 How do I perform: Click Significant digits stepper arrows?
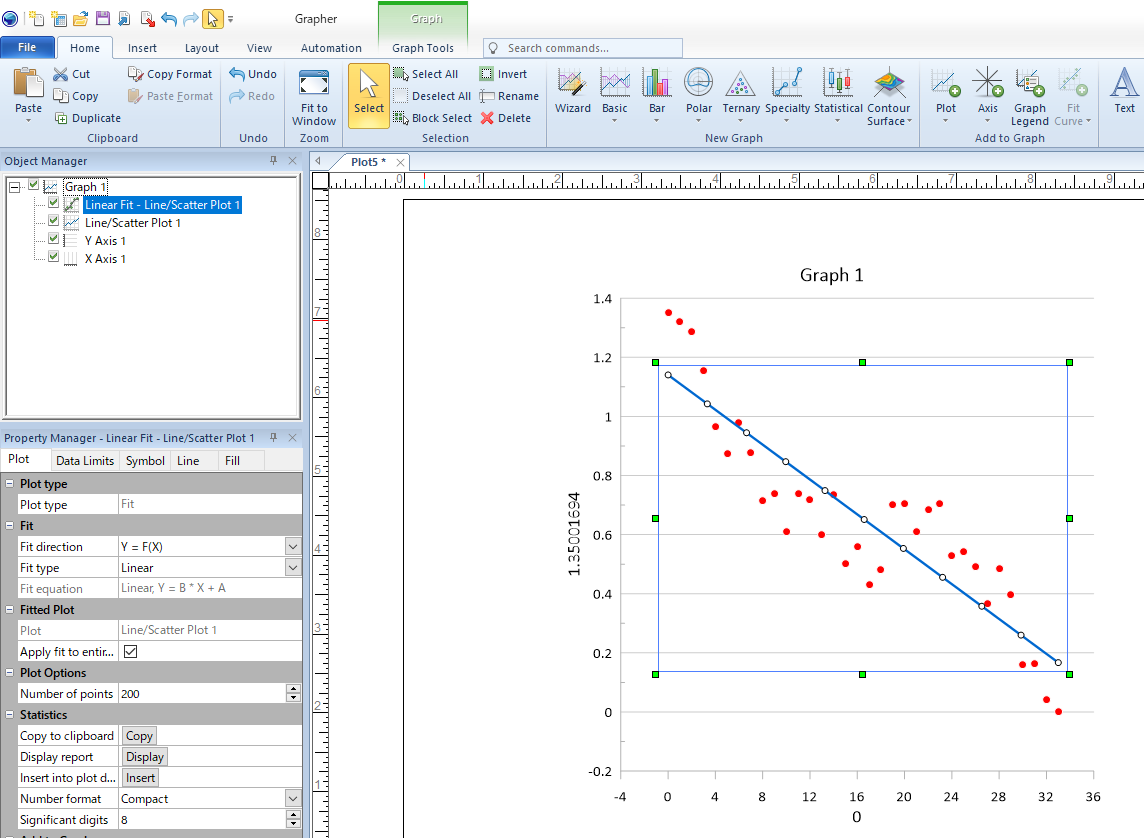click(x=293, y=820)
